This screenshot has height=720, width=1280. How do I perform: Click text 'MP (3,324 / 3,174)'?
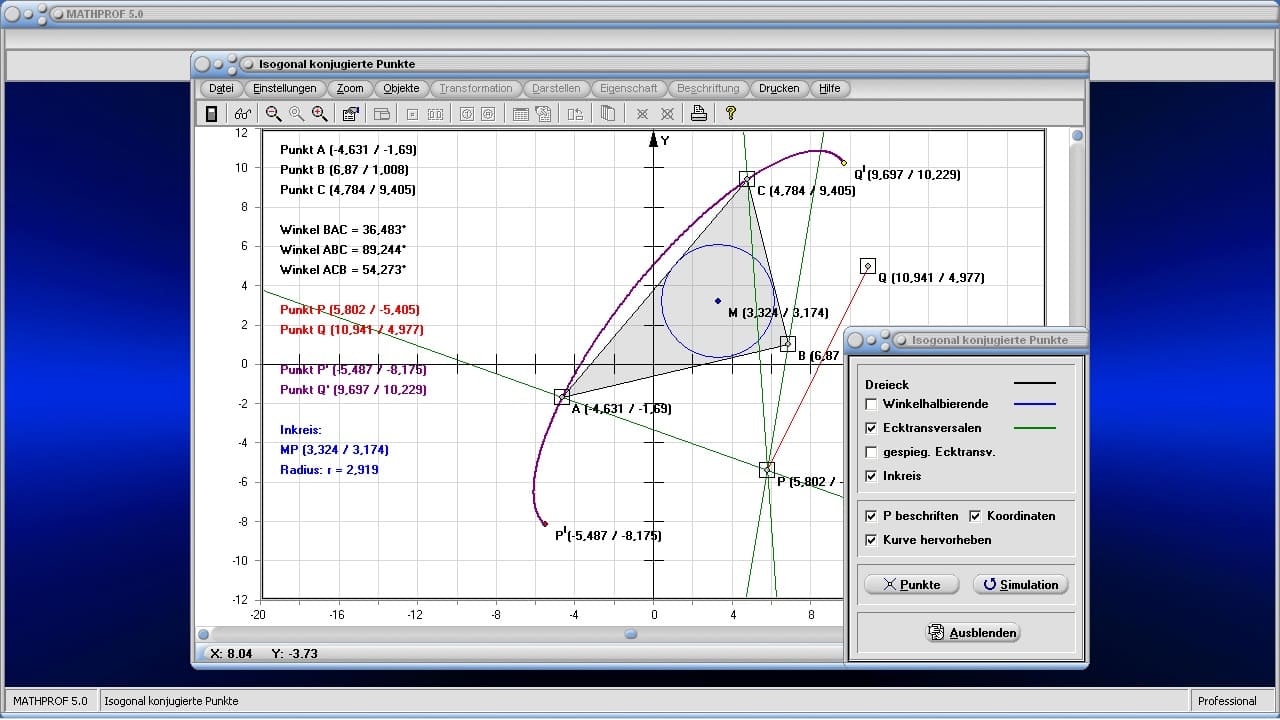tap(334, 450)
